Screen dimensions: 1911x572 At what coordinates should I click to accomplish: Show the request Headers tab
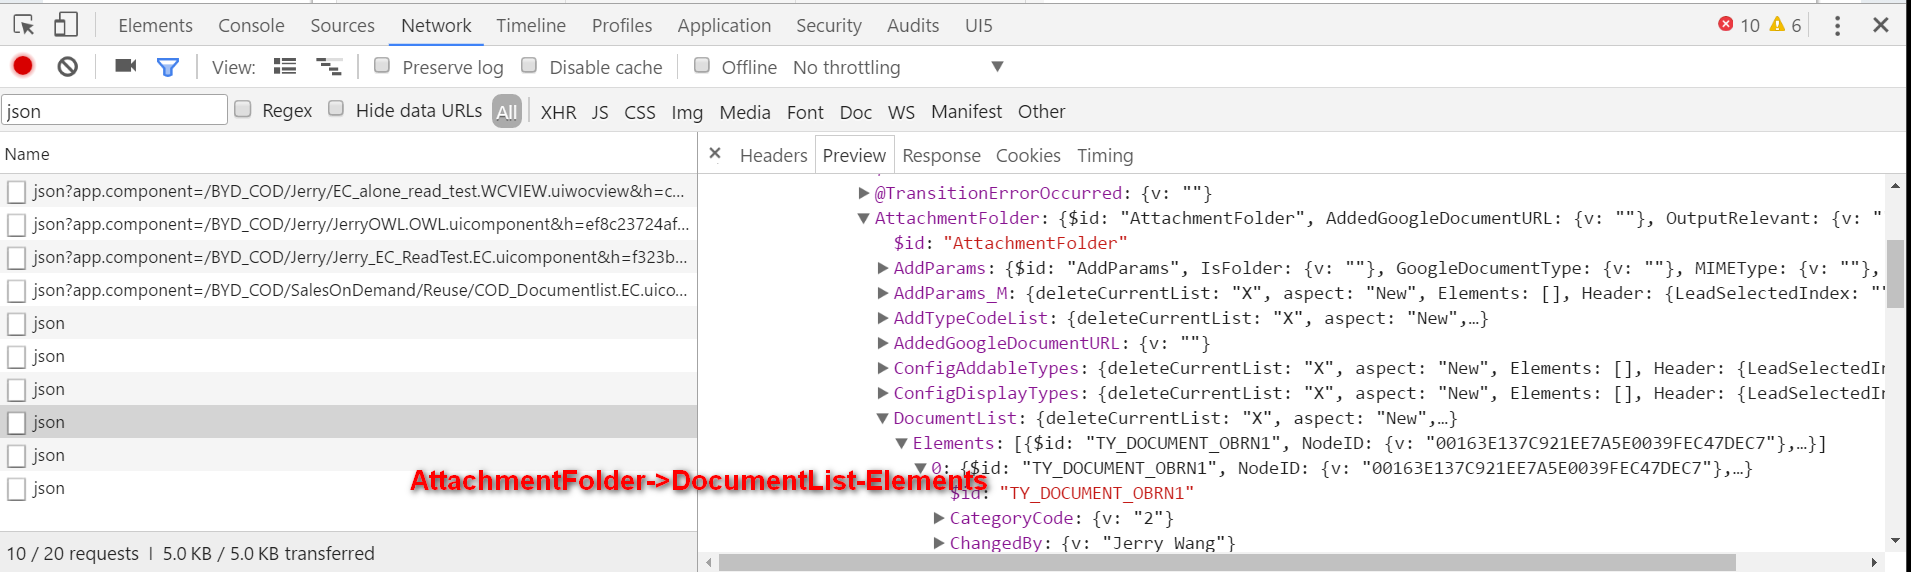[773, 155]
